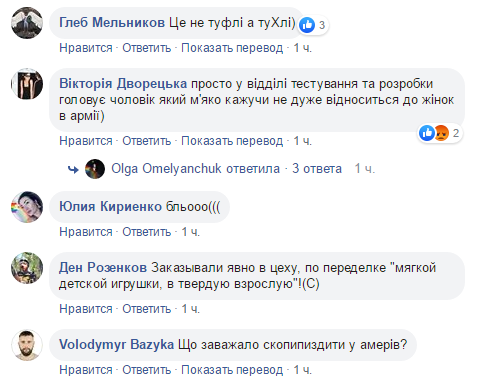The width and height of the screenshot is (481, 384).
Task: Click the reply arrow icon beside Olga Omelyanchuk
Action: [x=73, y=170]
